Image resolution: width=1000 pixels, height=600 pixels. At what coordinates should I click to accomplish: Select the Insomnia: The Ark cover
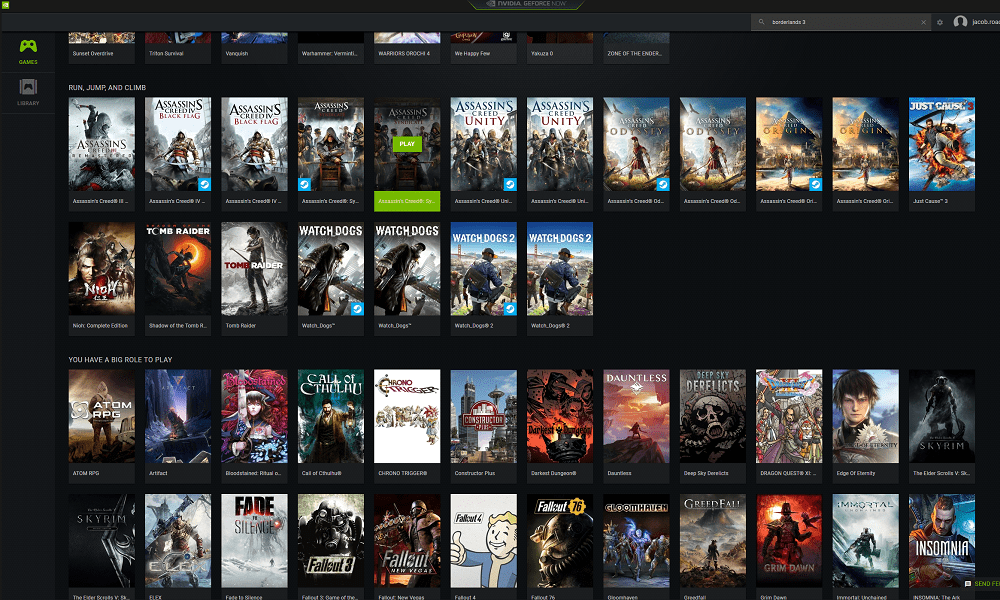click(941, 541)
